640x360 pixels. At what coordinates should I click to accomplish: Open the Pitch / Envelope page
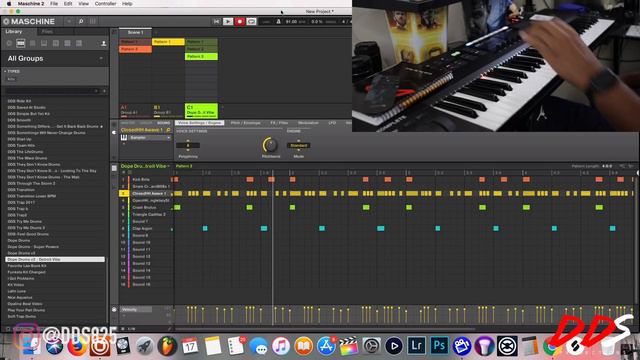click(x=245, y=123)
